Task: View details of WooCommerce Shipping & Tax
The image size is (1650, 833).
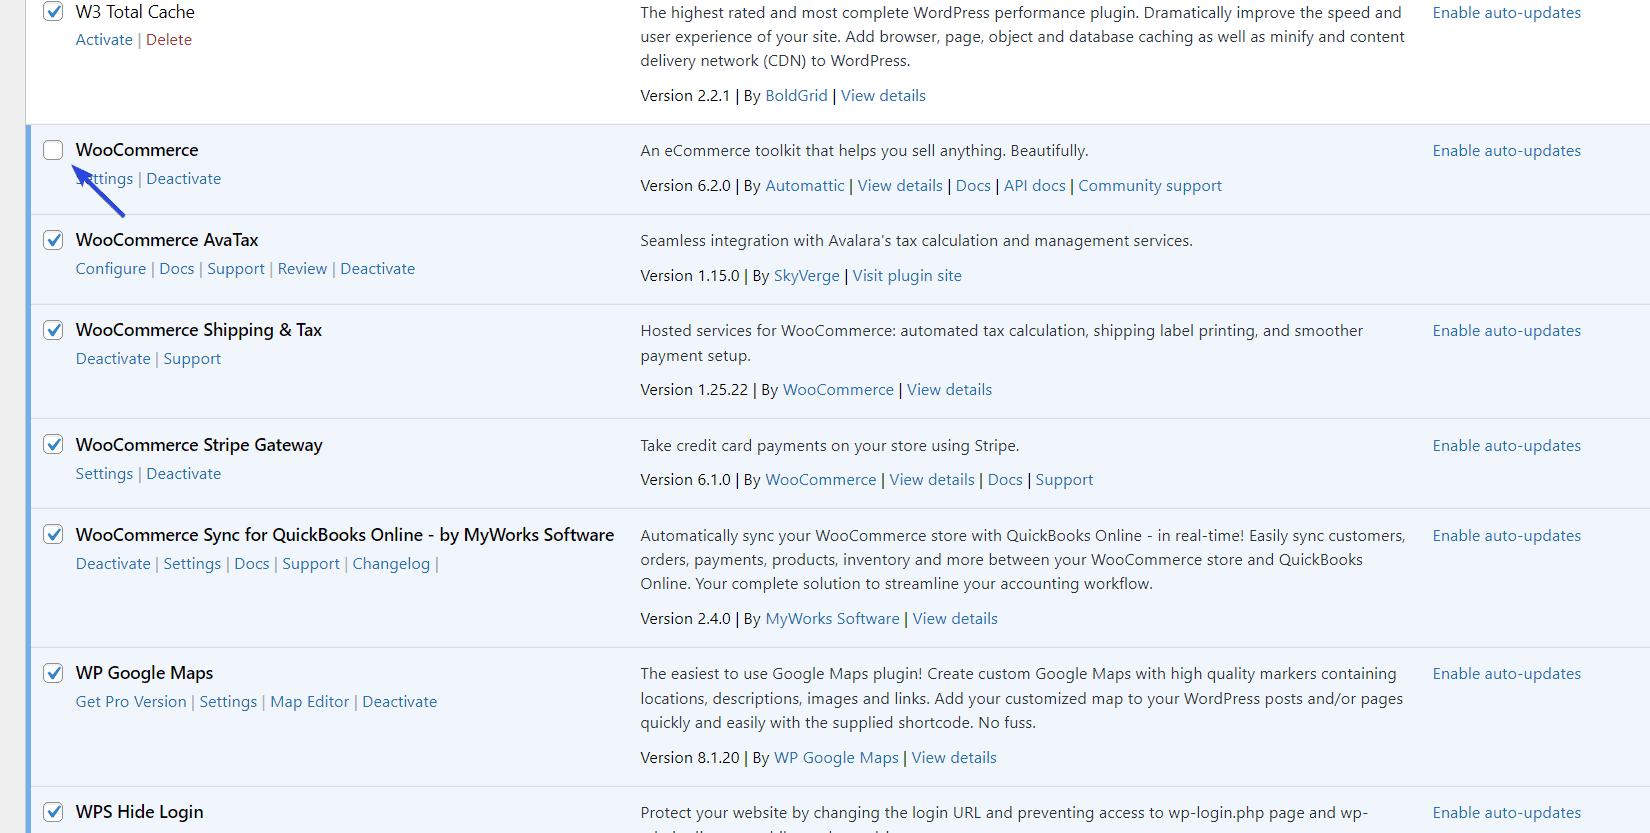Action: (x=949, y=390)
